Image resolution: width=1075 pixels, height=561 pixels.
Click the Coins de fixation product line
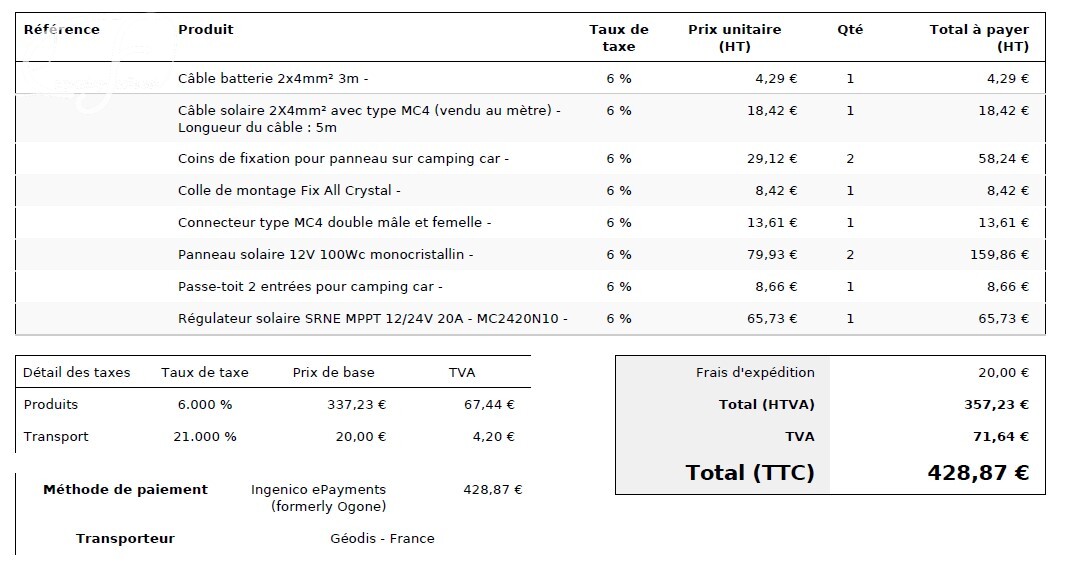[343, 158]
